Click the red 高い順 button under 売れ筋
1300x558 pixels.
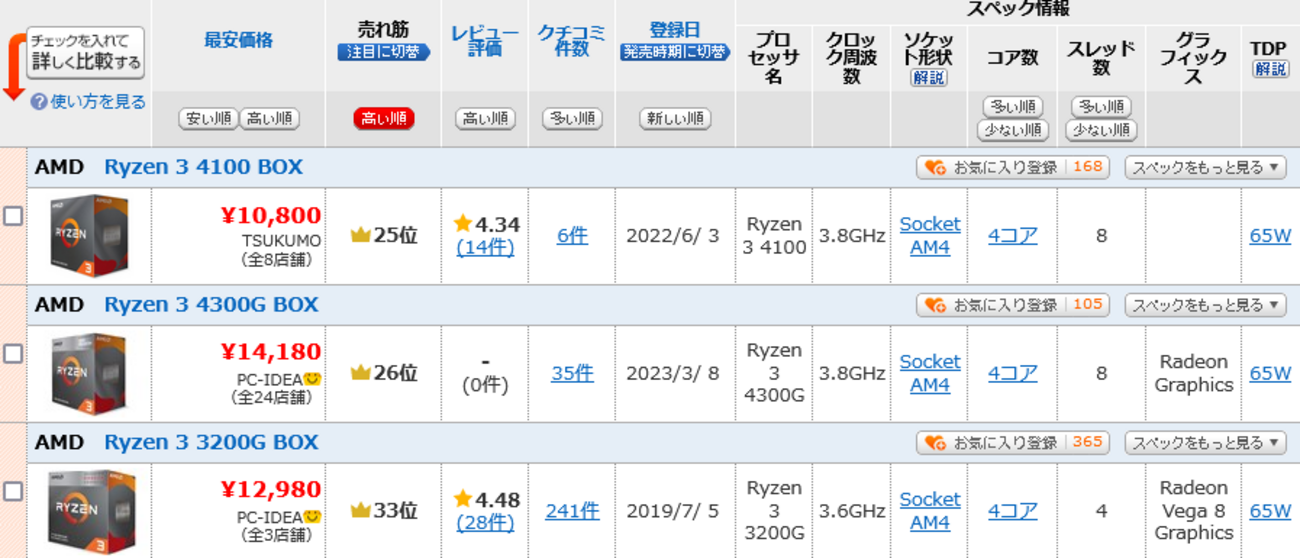click(x=383, y=119)
